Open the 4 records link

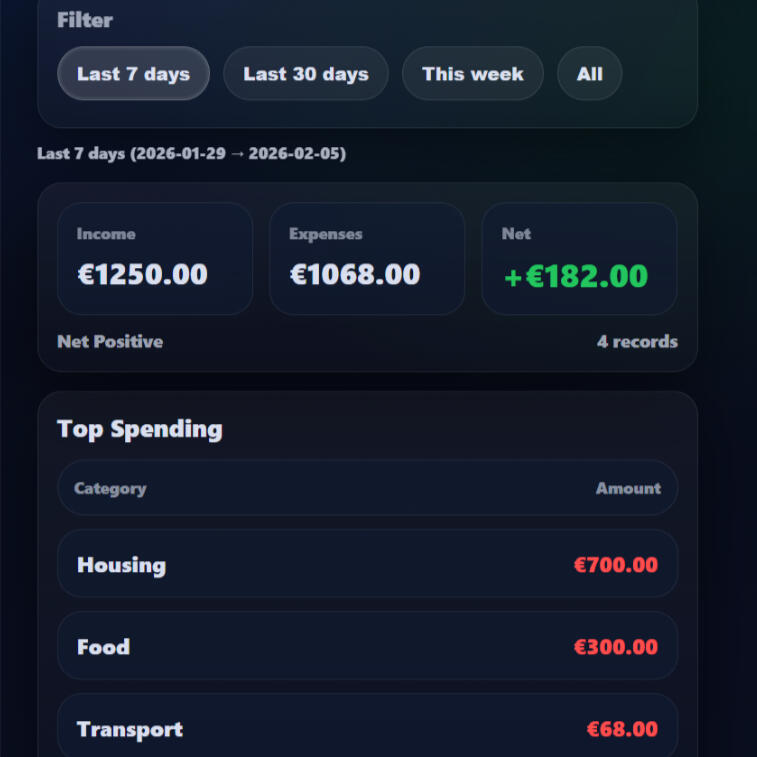[637, 342]
